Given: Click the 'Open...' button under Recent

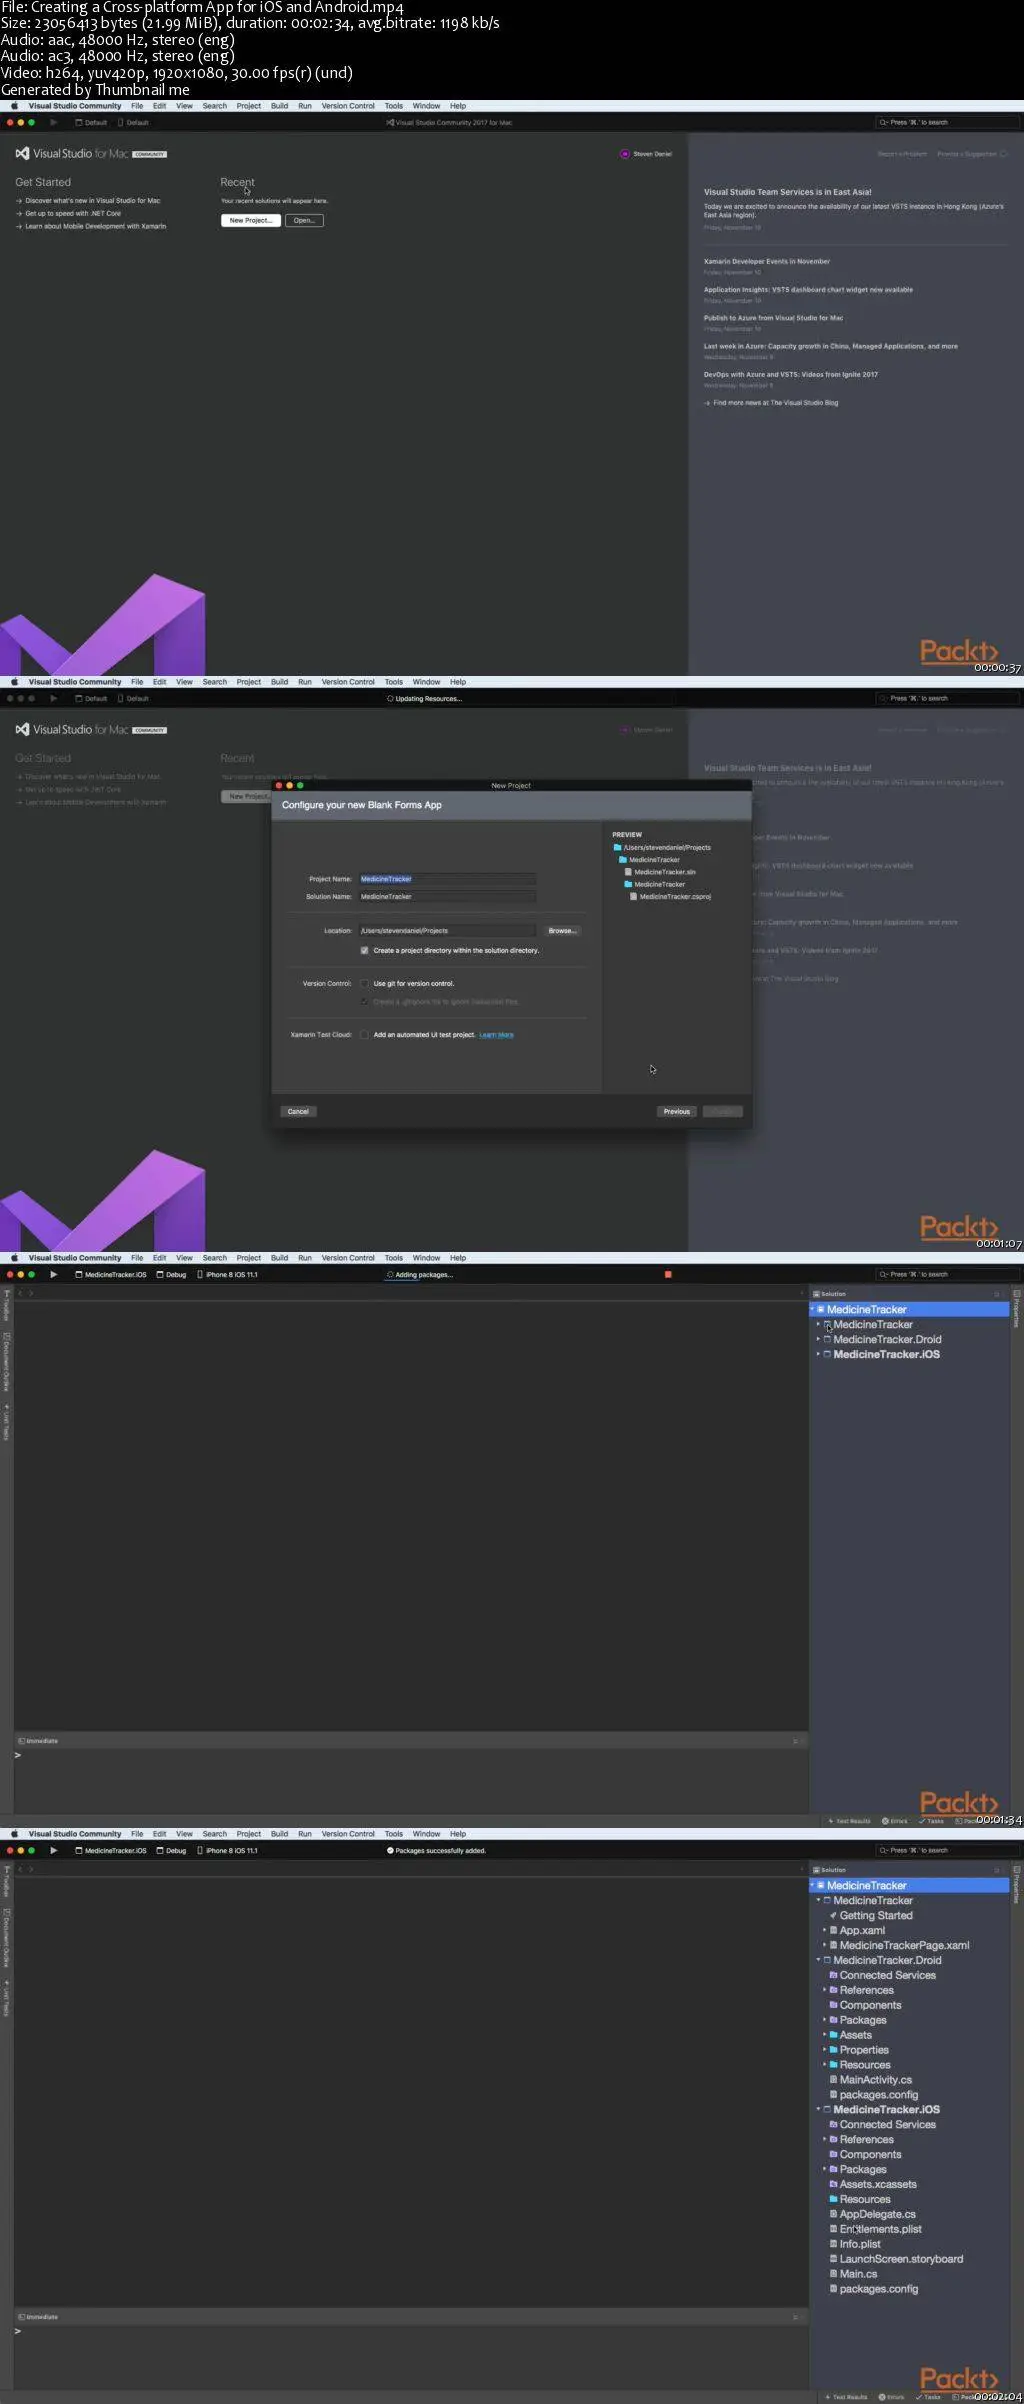Looking at the screenshot, I should tap(304, 220).
